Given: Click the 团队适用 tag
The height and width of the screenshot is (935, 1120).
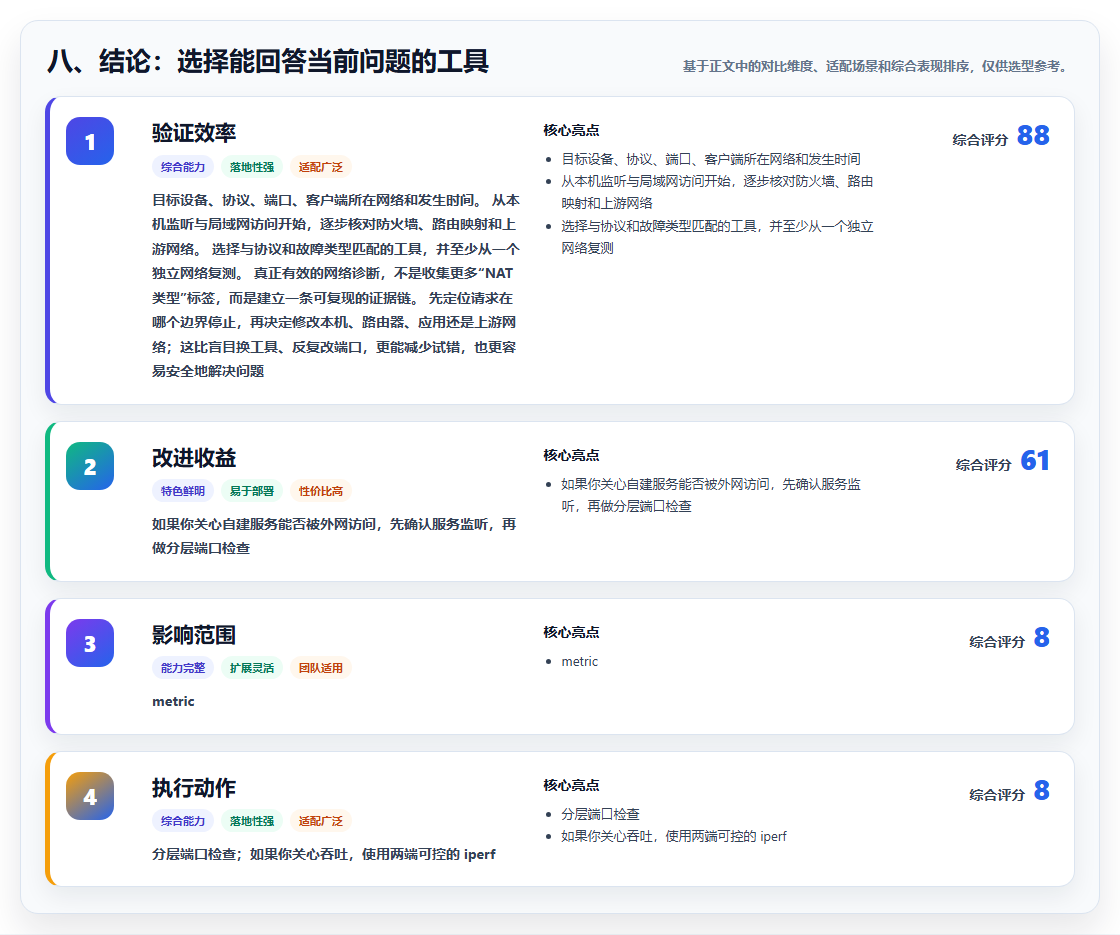Looking at the screenshot, I should tap(321, 669).
